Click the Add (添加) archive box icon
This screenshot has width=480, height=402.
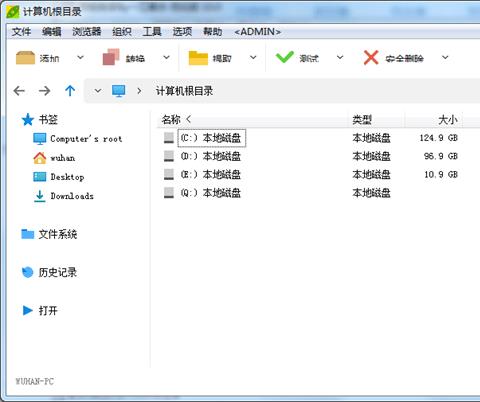[x=25, y=58]
